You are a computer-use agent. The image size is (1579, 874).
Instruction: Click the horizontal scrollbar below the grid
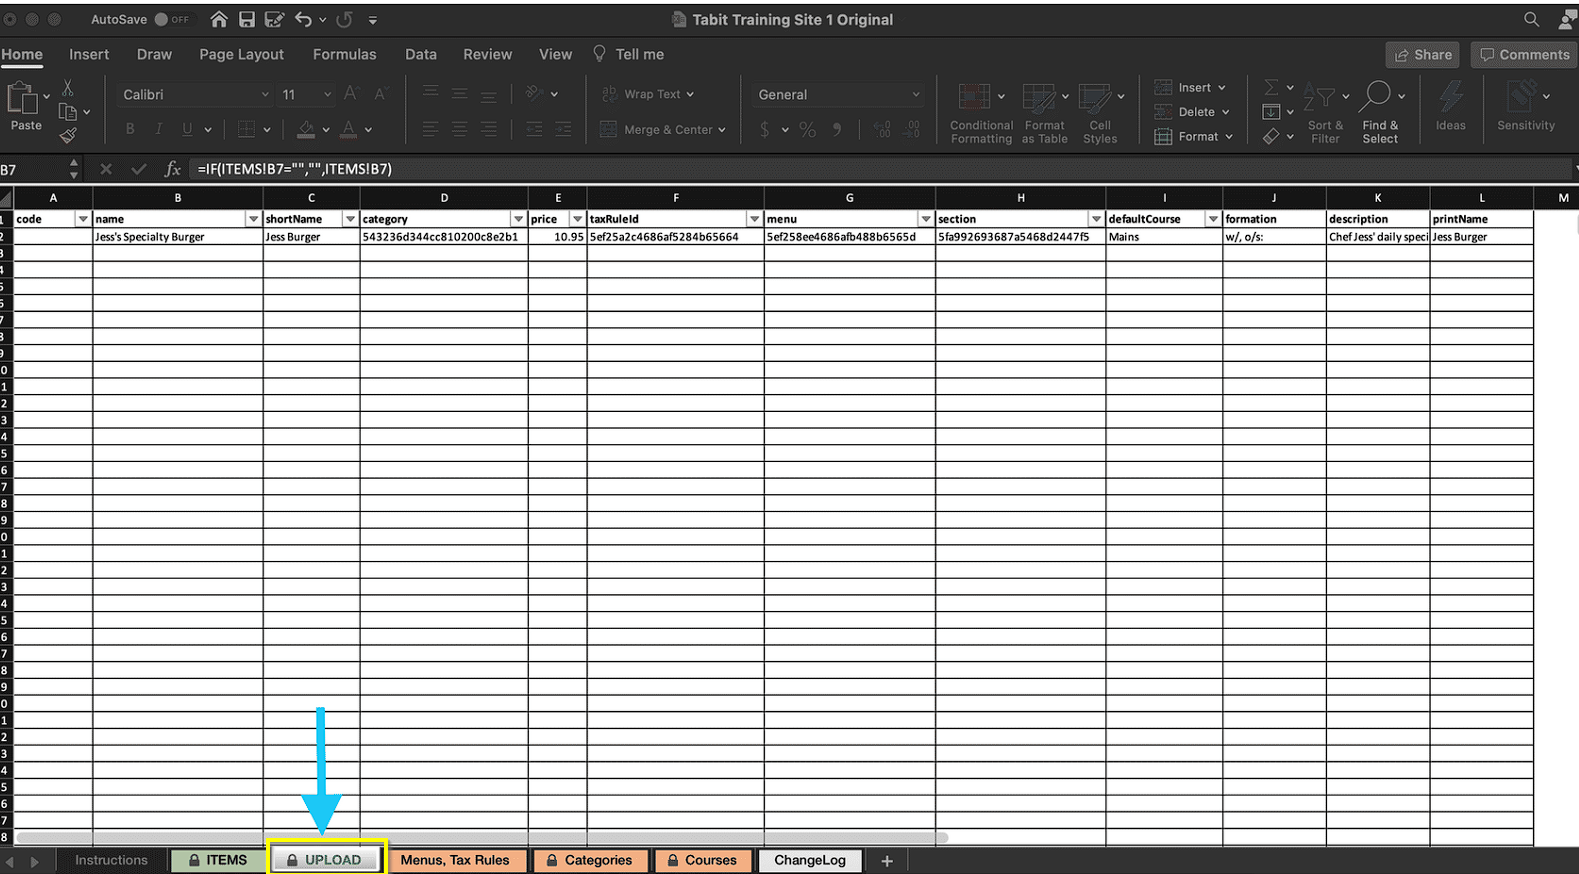coord(480,838)
